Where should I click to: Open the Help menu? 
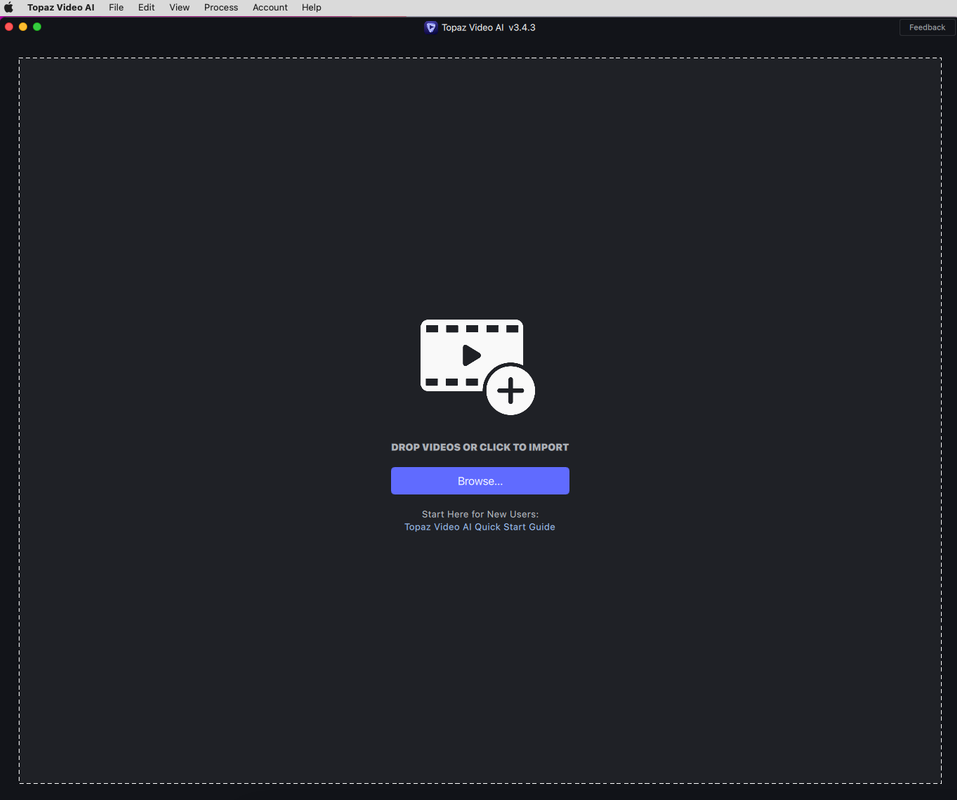coord(311,7)
